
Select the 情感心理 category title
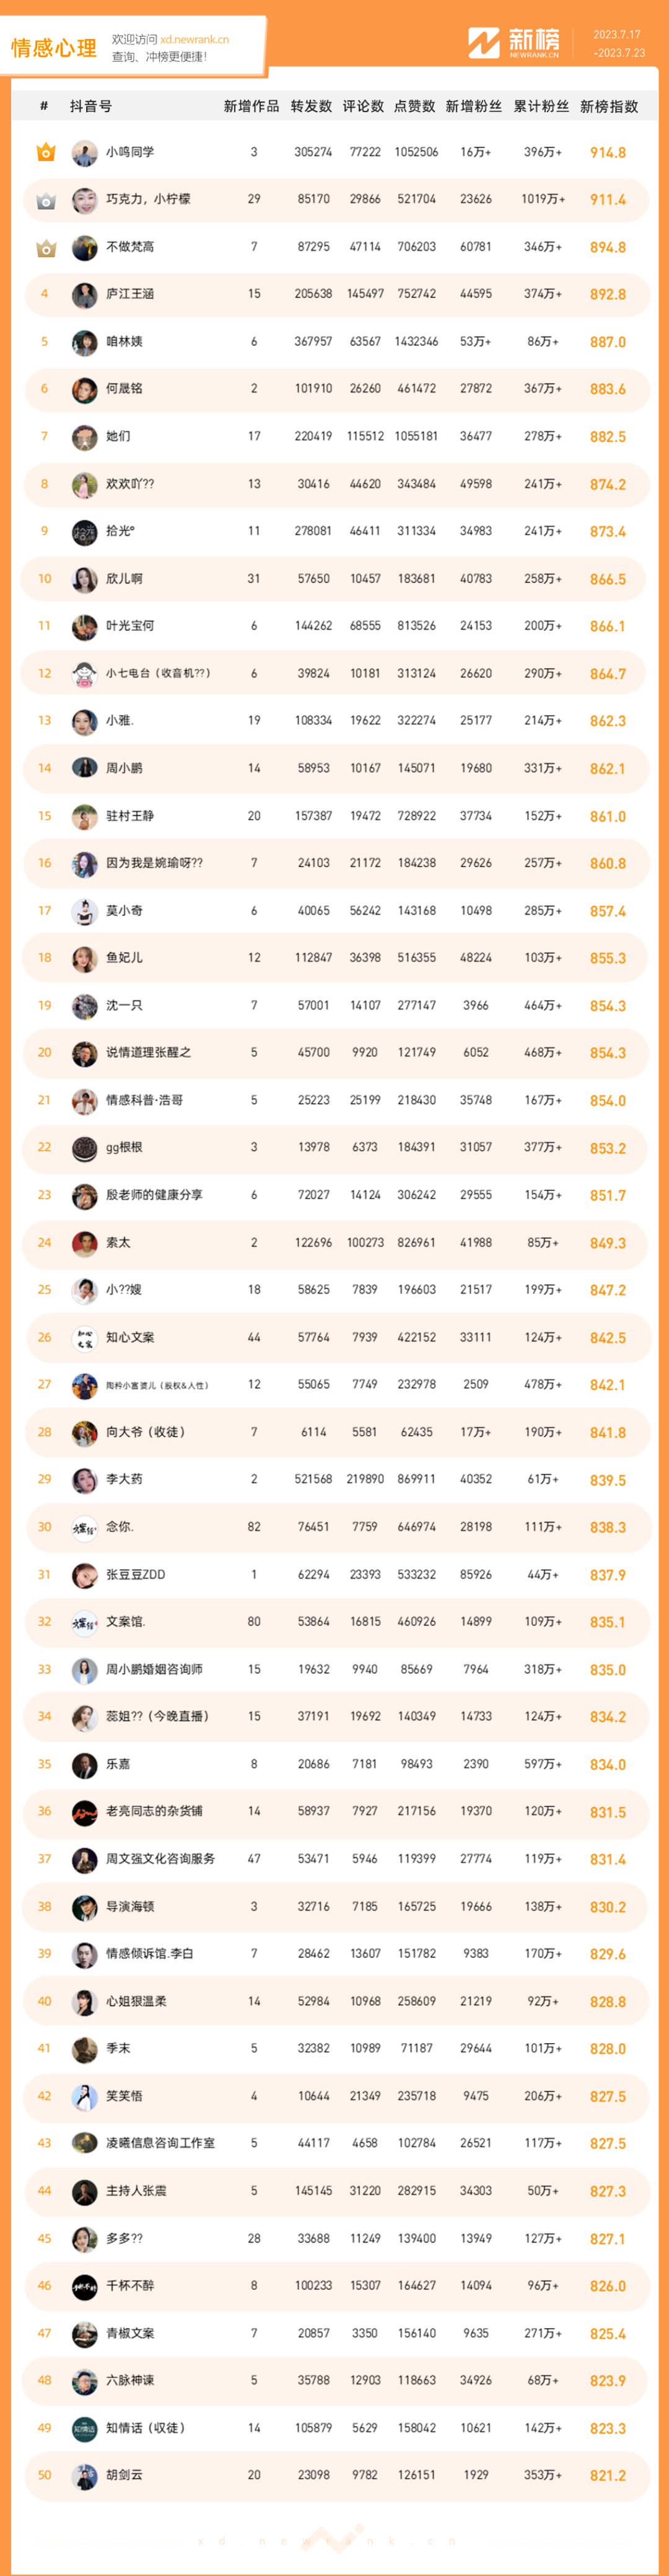coord(54,48)
